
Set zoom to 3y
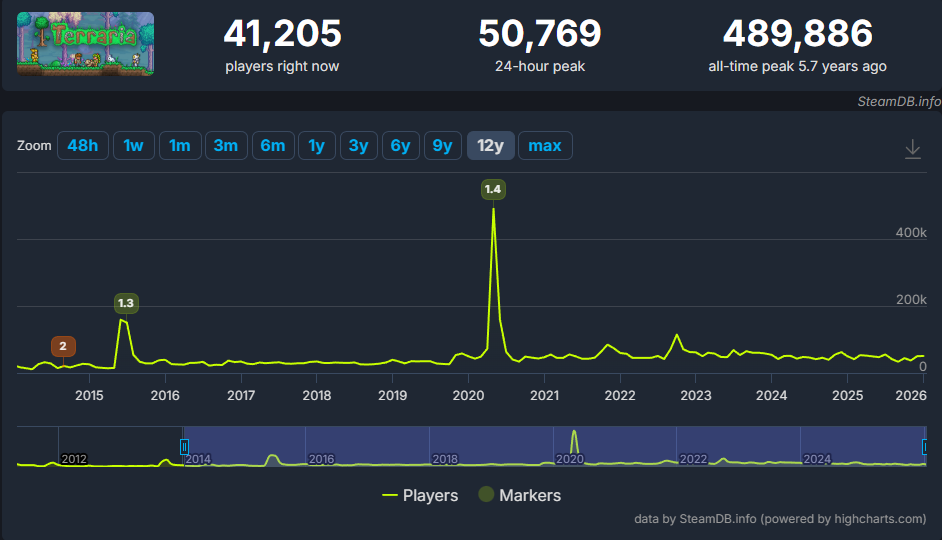(359, 145)
